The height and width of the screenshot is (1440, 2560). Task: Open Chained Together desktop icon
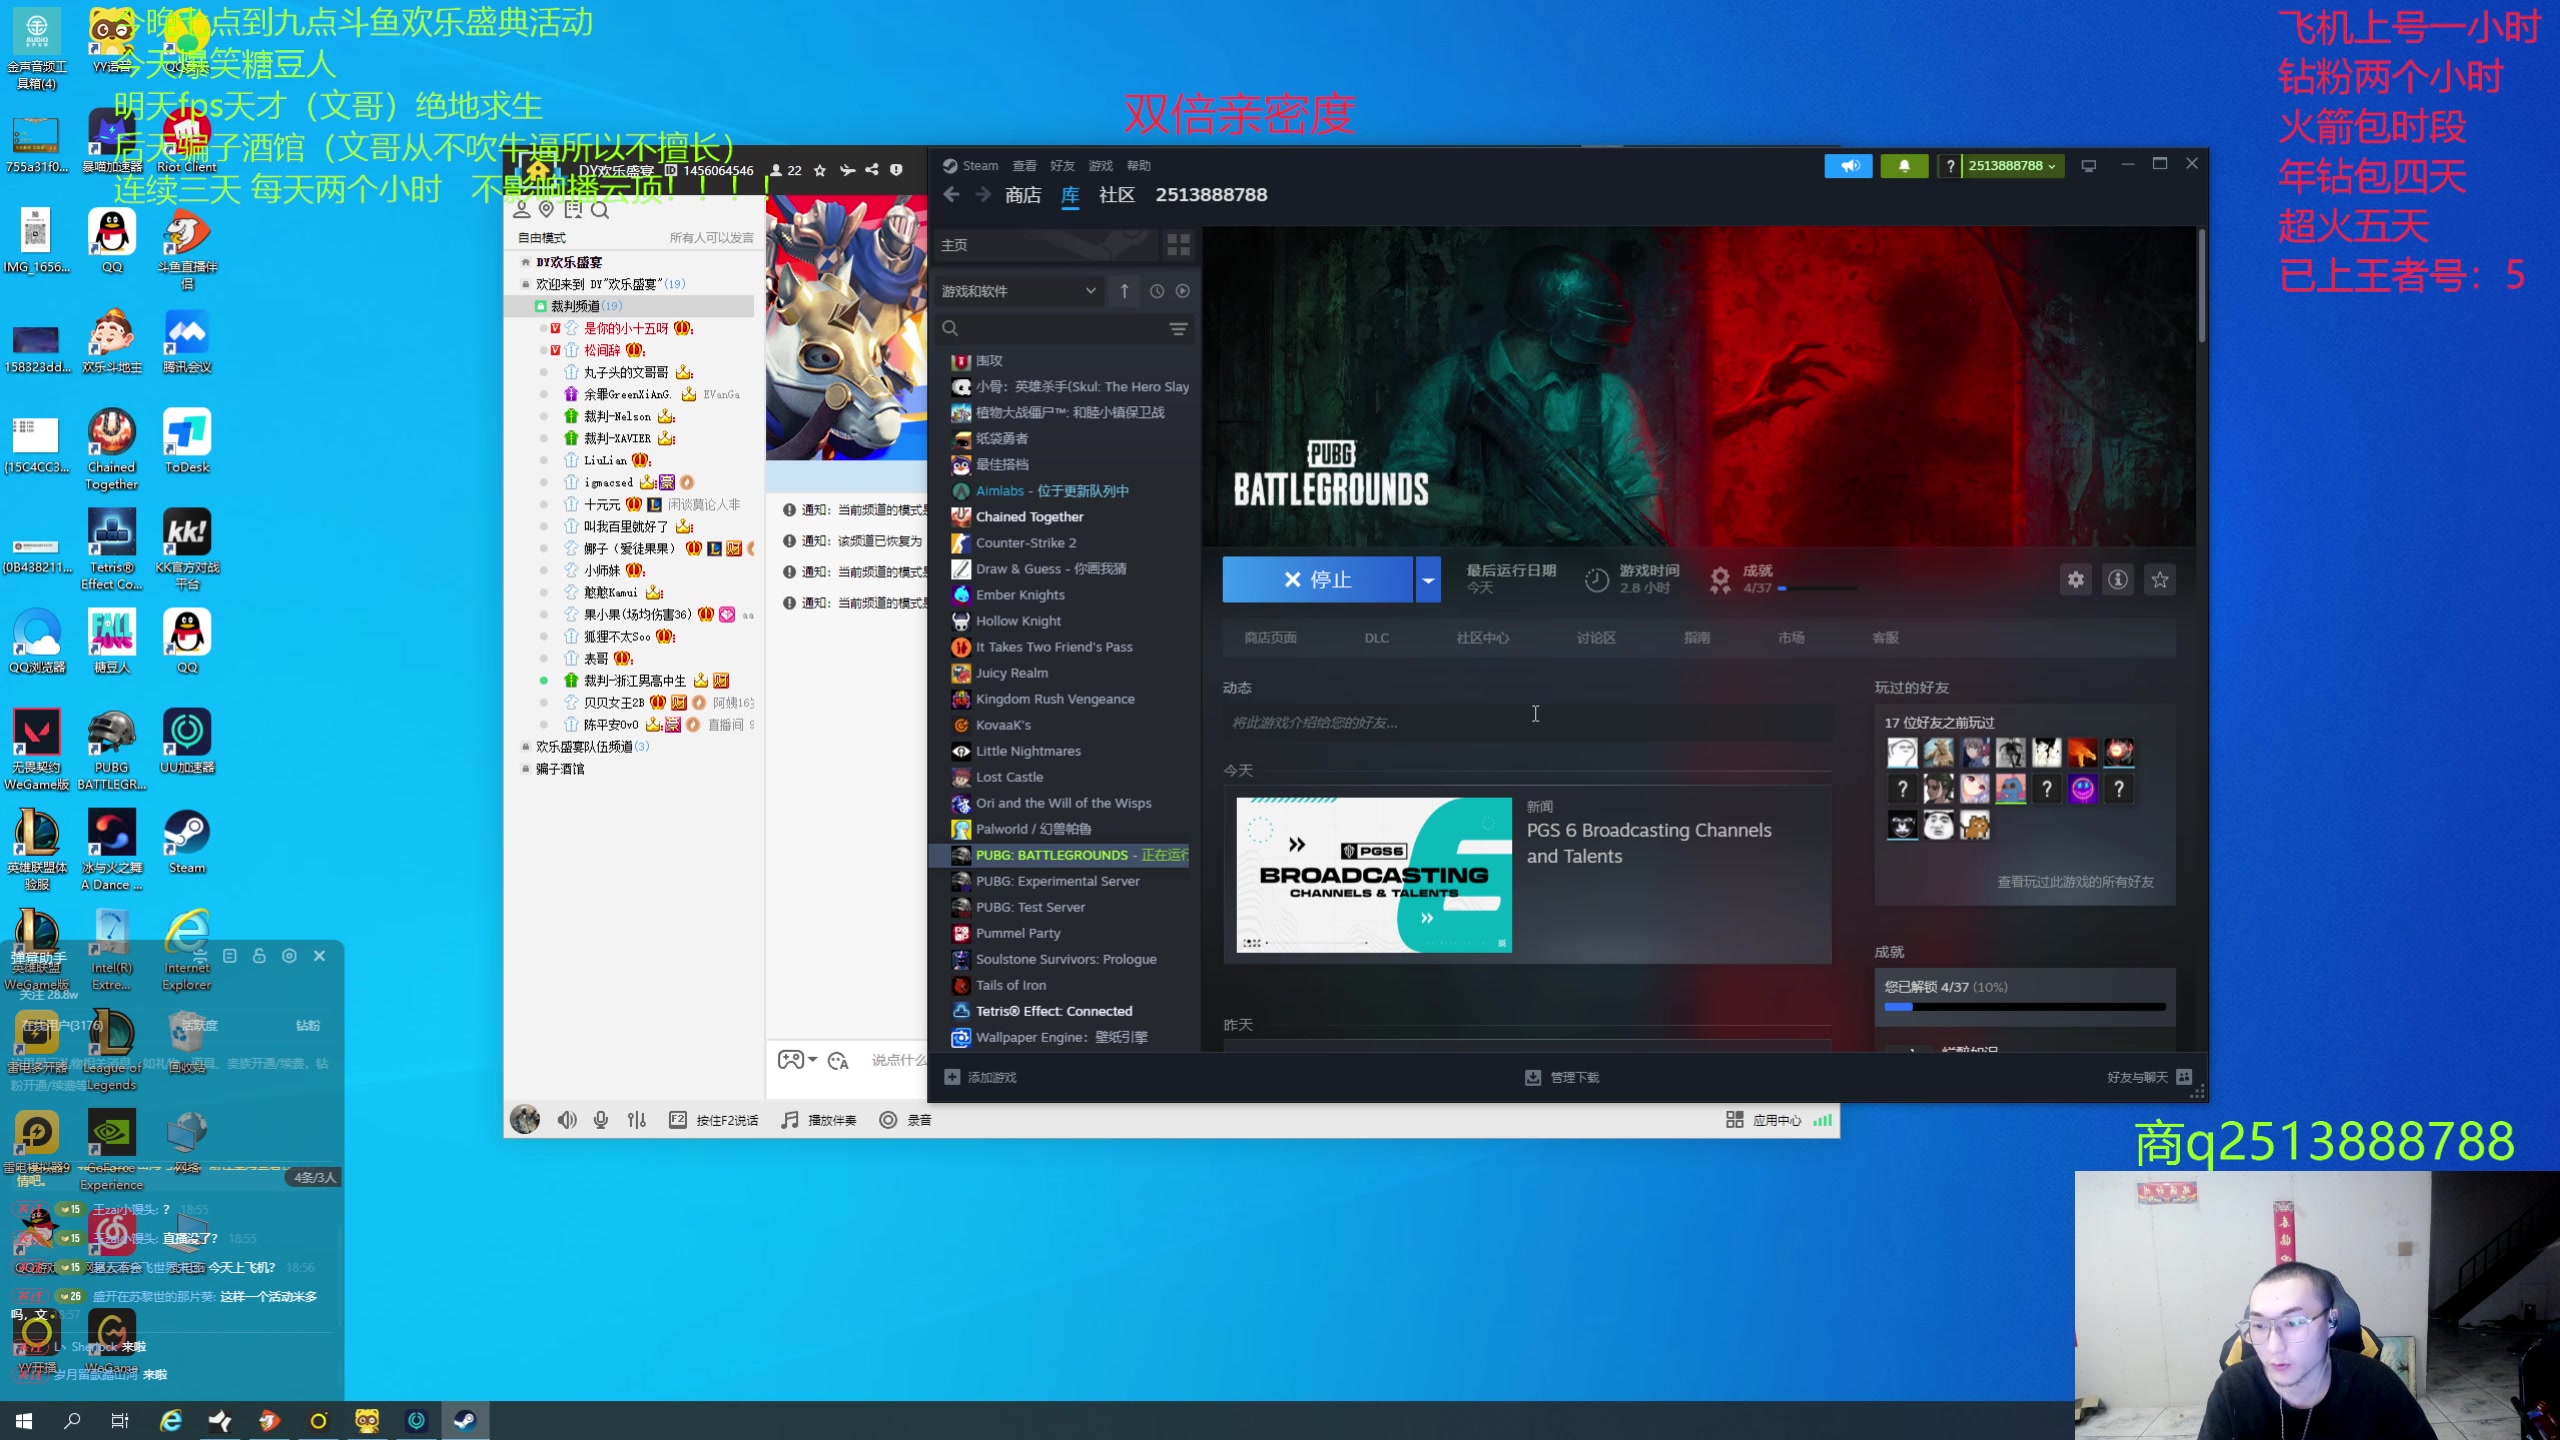coord(112,450)
